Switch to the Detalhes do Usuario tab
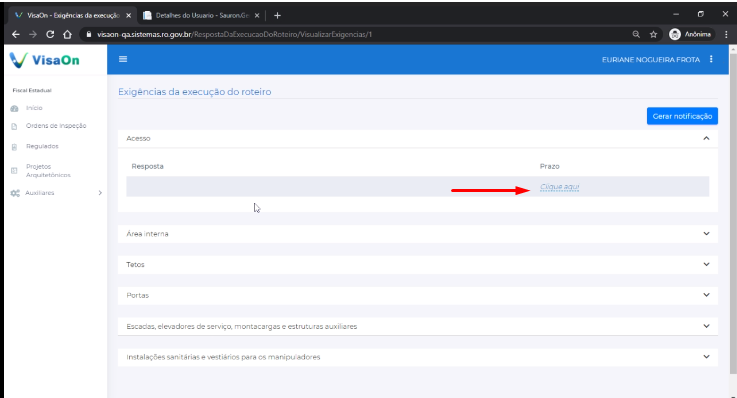 tap(201, 16)
